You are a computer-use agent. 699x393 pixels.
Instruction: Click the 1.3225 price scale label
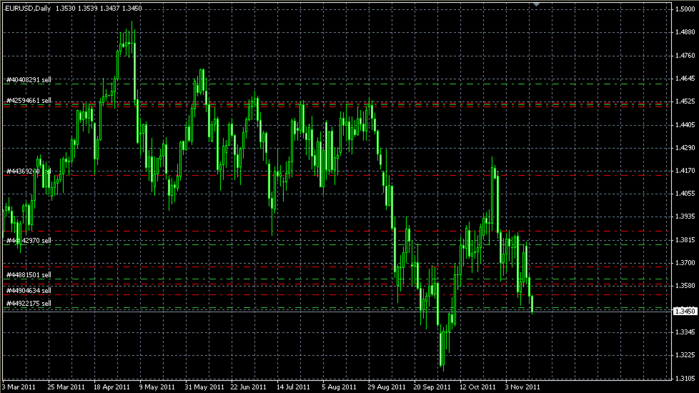pyautogui.click(x=685, y=355)
